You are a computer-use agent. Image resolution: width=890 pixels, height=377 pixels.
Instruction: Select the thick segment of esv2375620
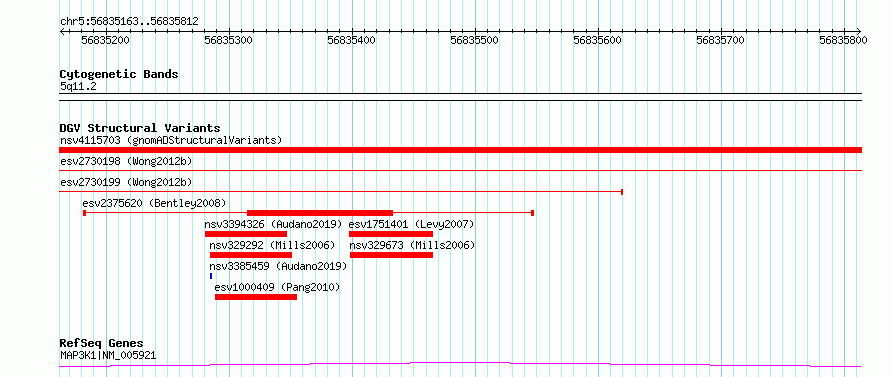coord(320,212)
